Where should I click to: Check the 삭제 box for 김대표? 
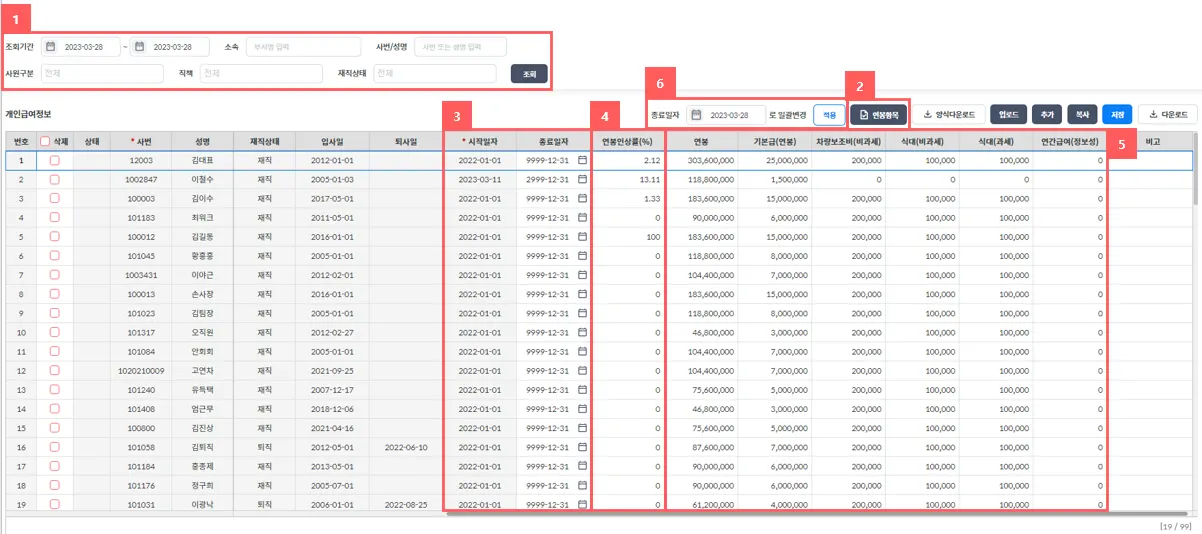click(54, 160)
